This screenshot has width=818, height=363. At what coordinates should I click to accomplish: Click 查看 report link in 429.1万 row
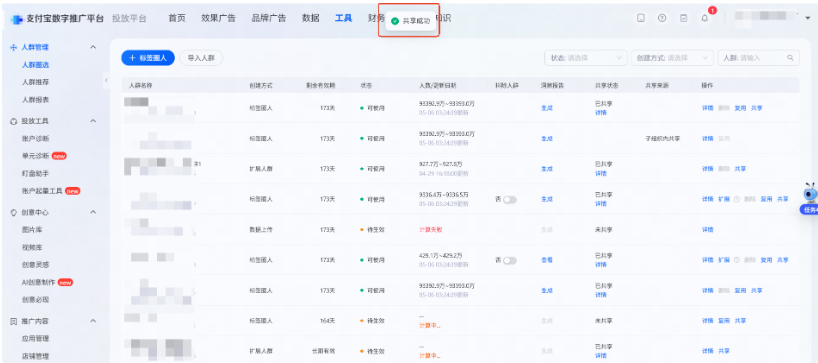tap(547, 260)
